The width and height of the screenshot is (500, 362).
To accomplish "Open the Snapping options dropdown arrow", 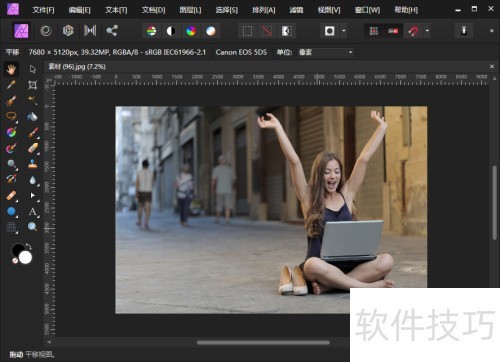I will (x=427, y=31).
